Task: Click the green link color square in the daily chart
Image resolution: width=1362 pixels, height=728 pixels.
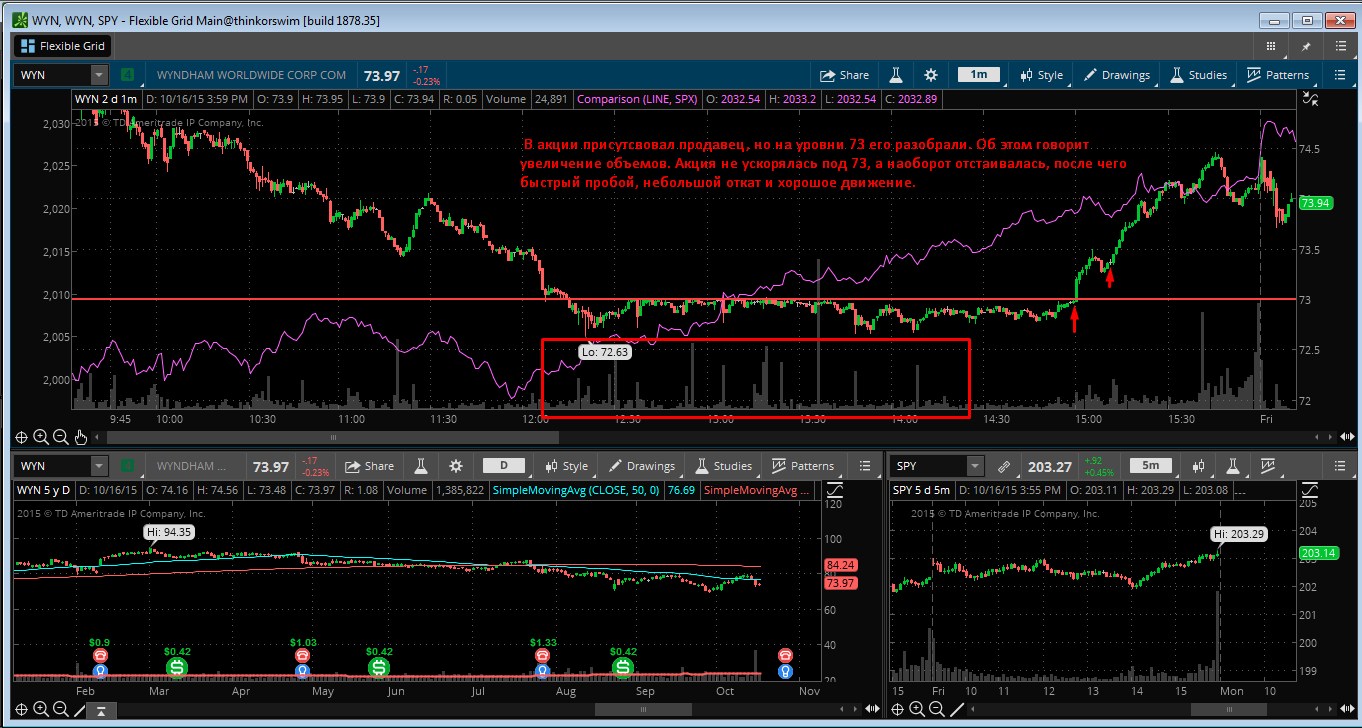Action: (x=127, y=466)
